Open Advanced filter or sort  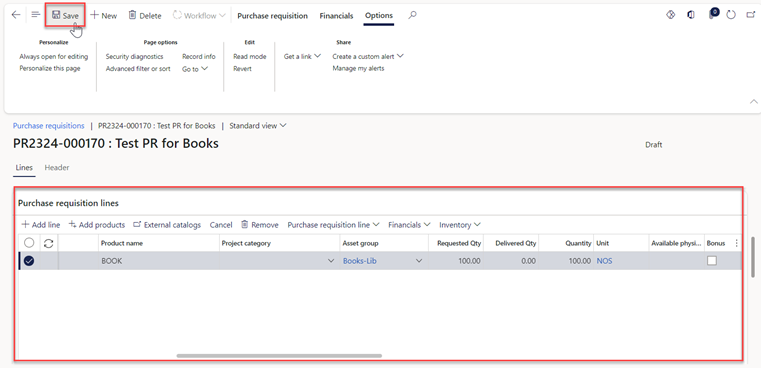tap(138, 68)
